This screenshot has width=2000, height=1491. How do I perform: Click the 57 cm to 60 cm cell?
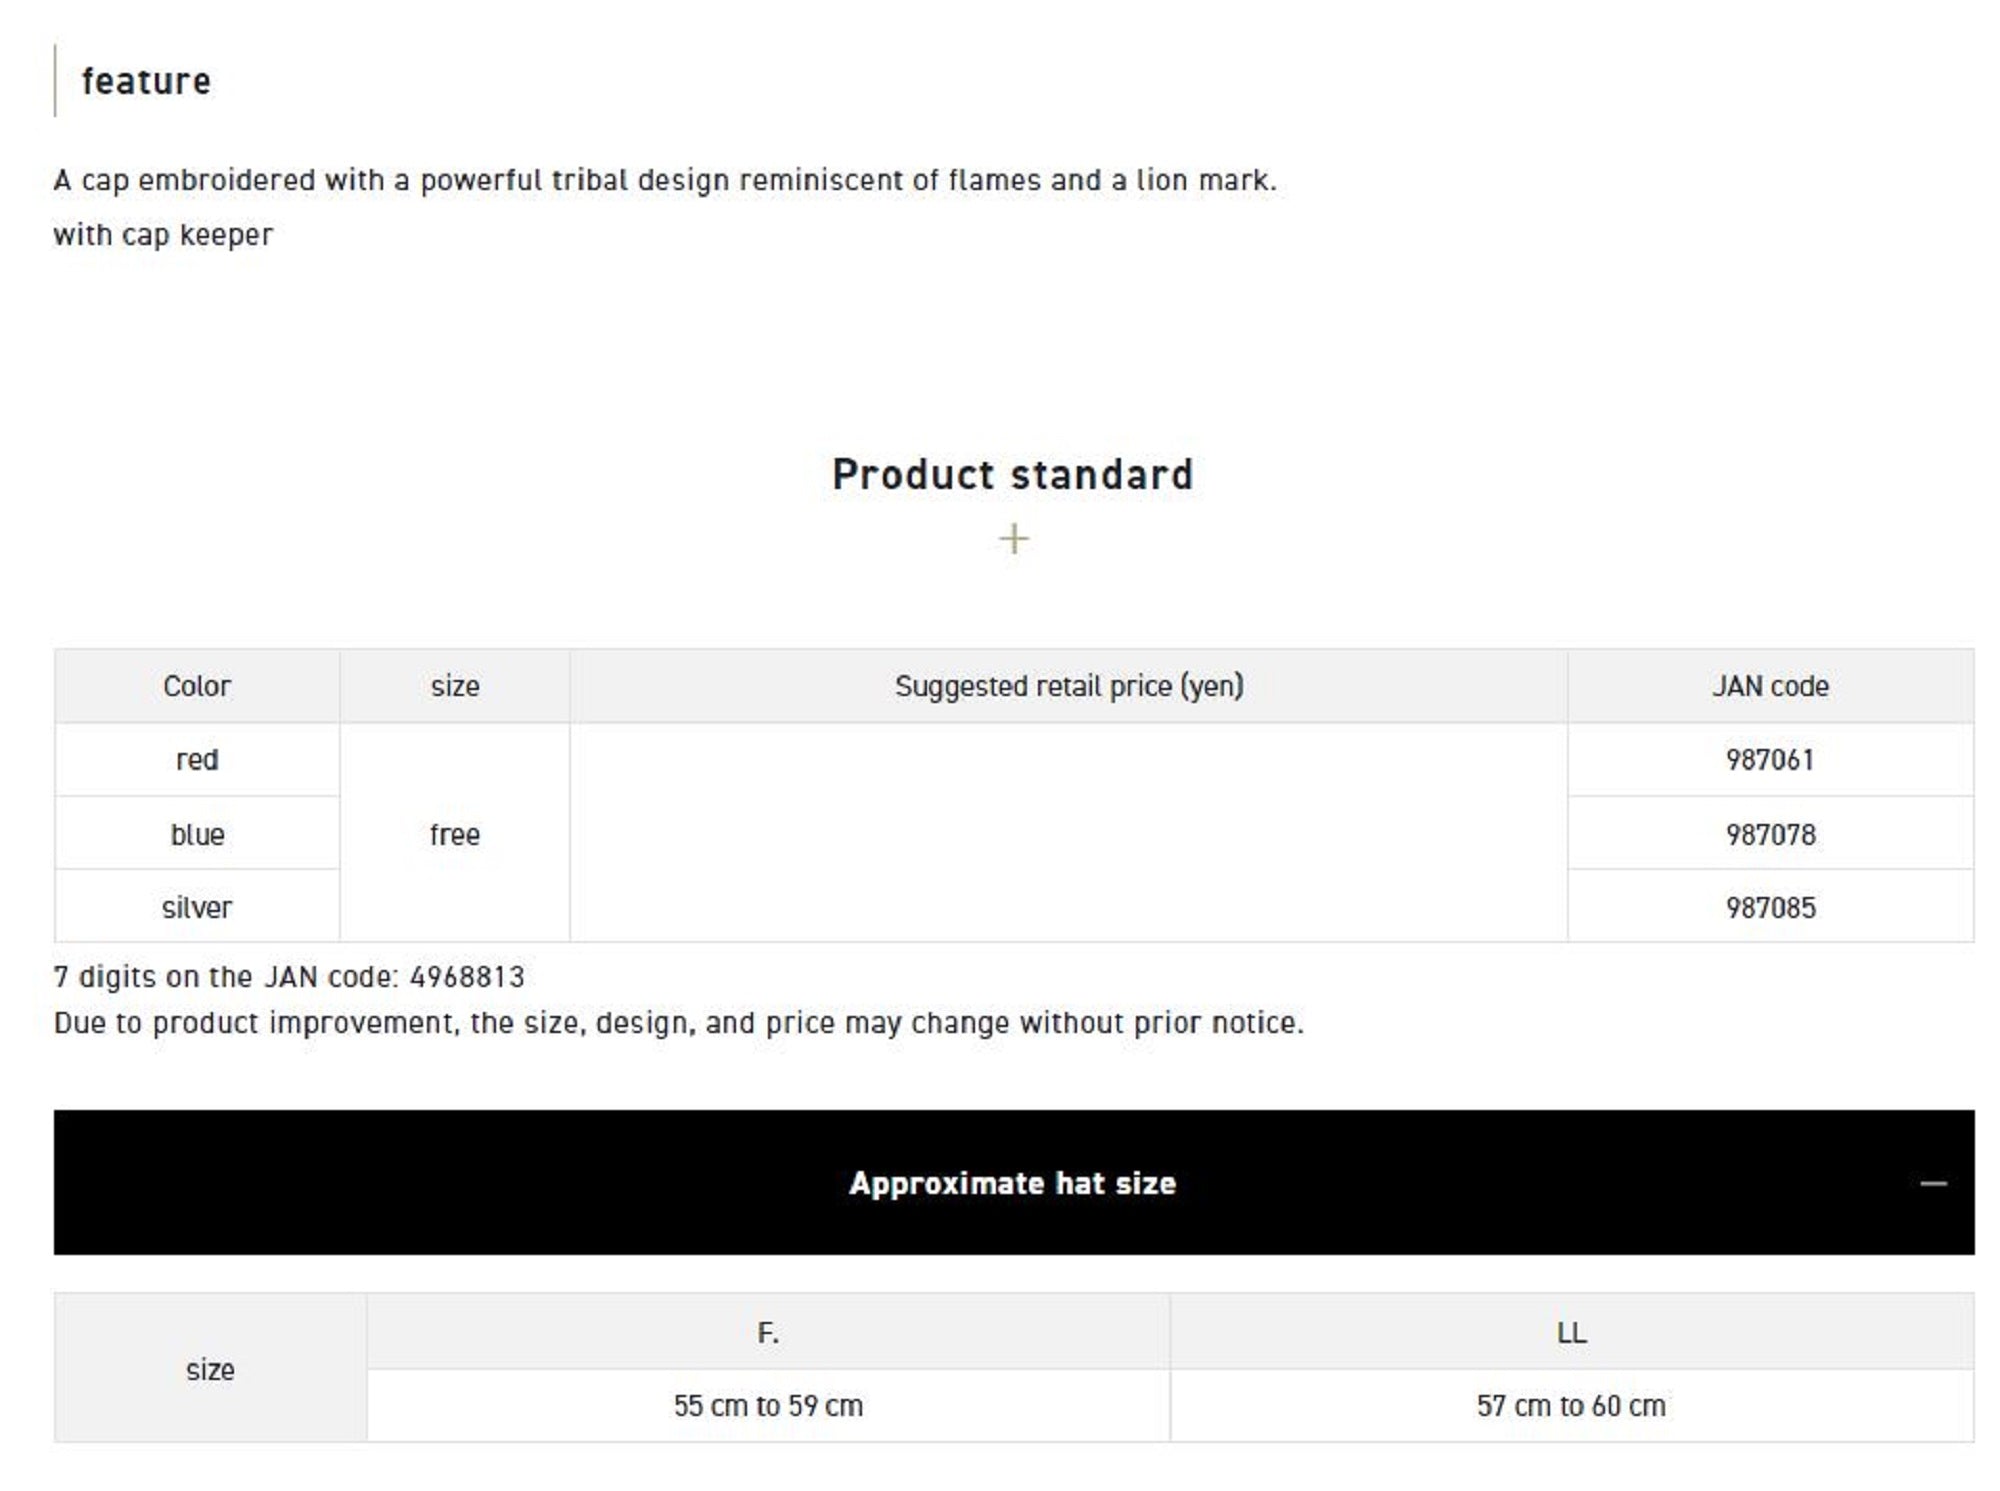(1571, 1405)
